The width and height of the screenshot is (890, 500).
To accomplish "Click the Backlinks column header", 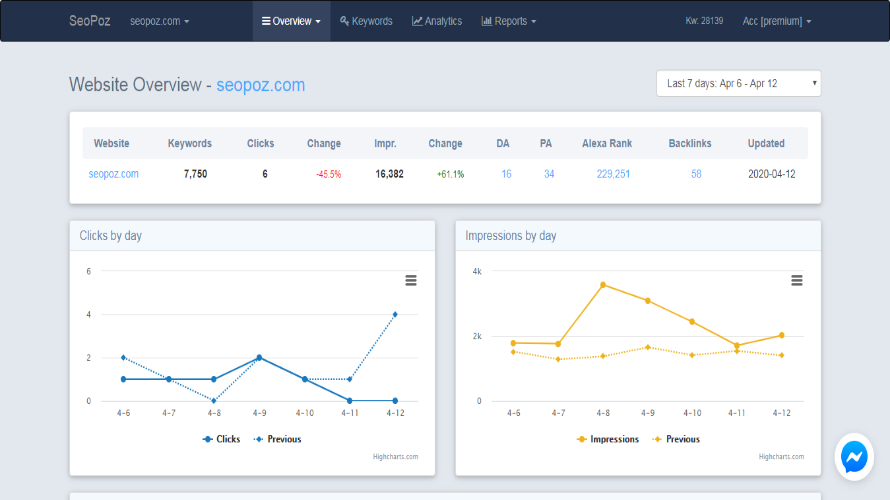I will click(x=690, y=144).
